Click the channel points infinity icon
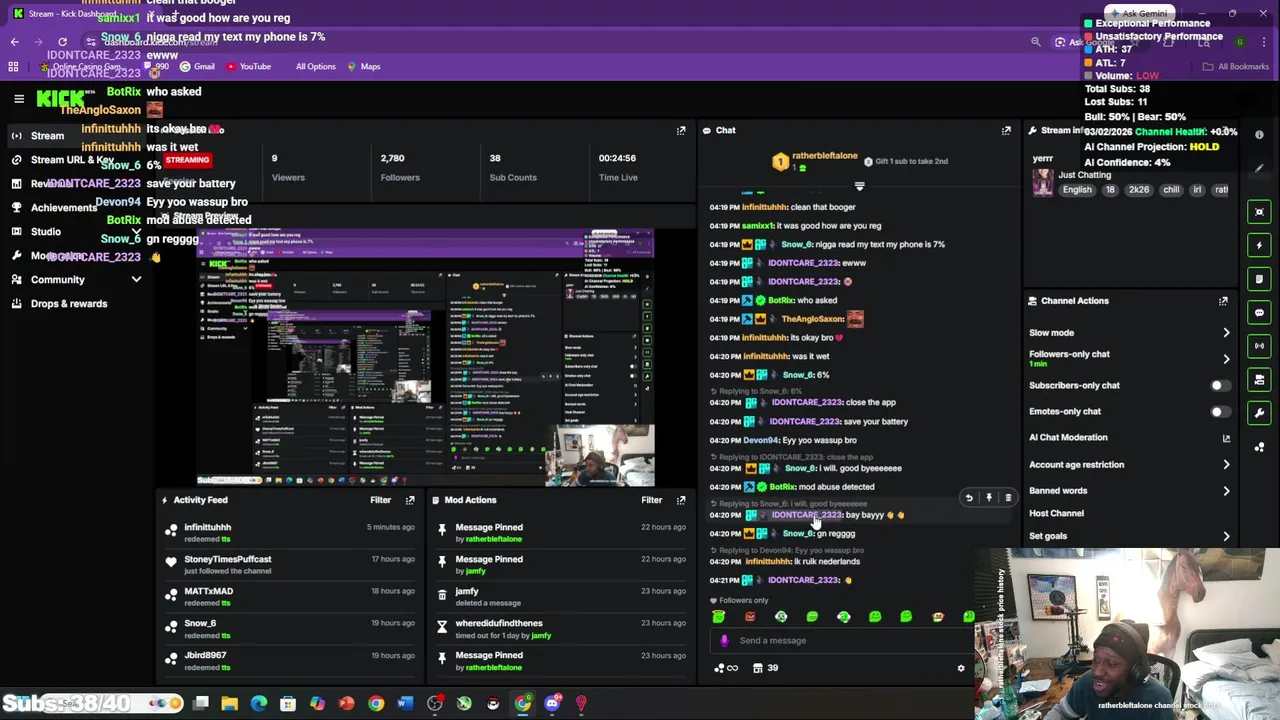1280x720 pixels. pos(726,668)
